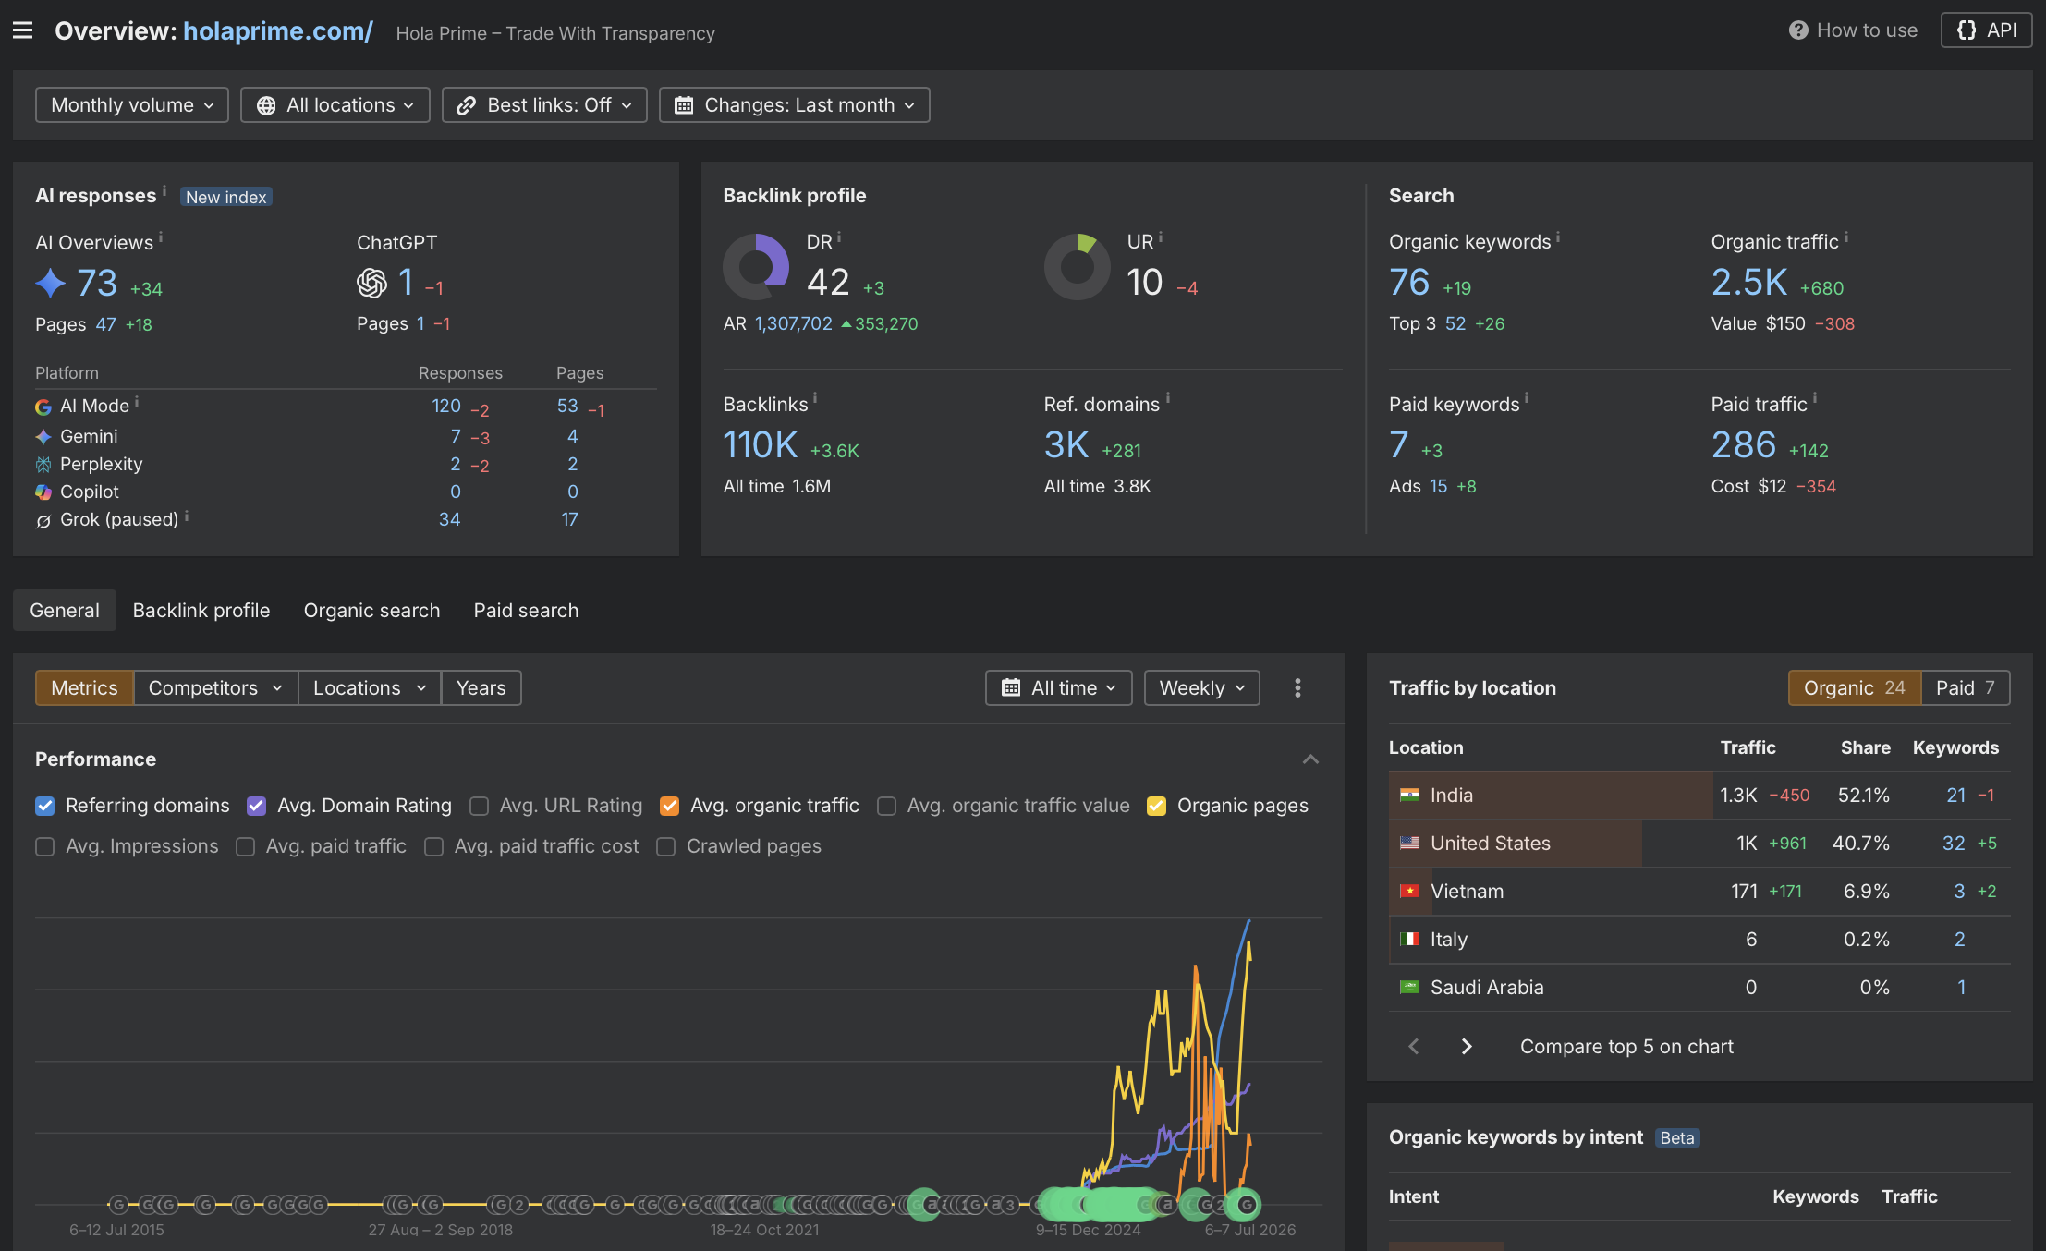Click the Perplexity platform icon

coord(43,464)
